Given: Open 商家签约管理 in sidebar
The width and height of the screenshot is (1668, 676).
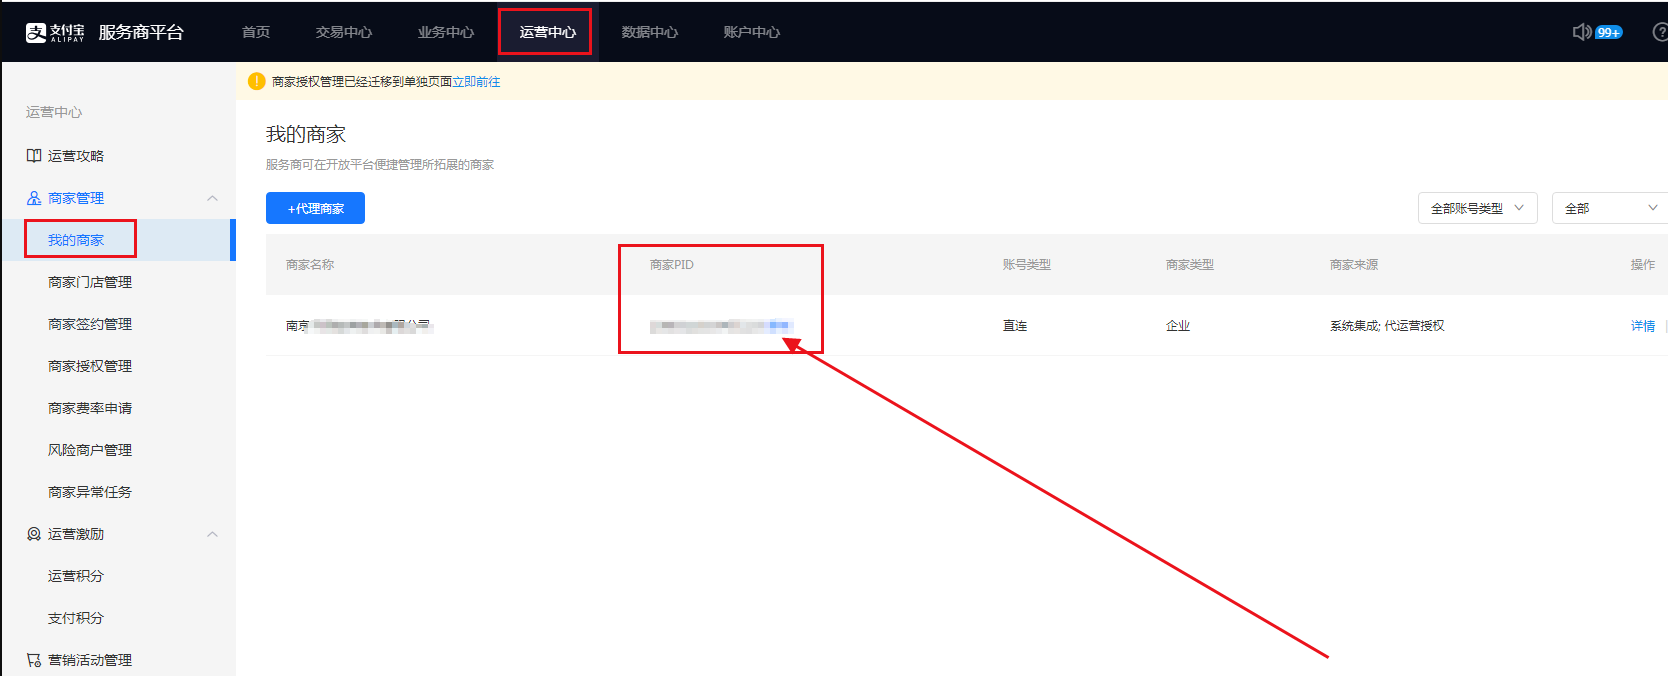Looking at the screenshot, I should [90, 324].
